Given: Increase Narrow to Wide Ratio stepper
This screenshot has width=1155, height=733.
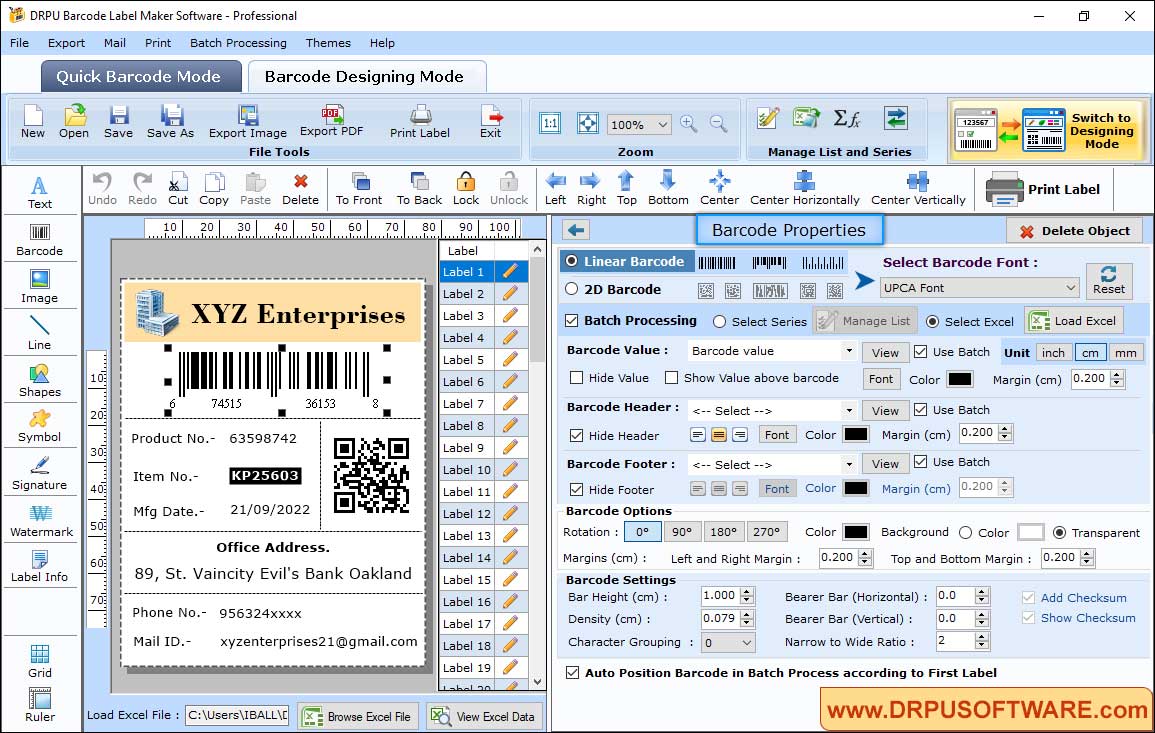Looking at the screenshot, I should [x=982, y=638].
